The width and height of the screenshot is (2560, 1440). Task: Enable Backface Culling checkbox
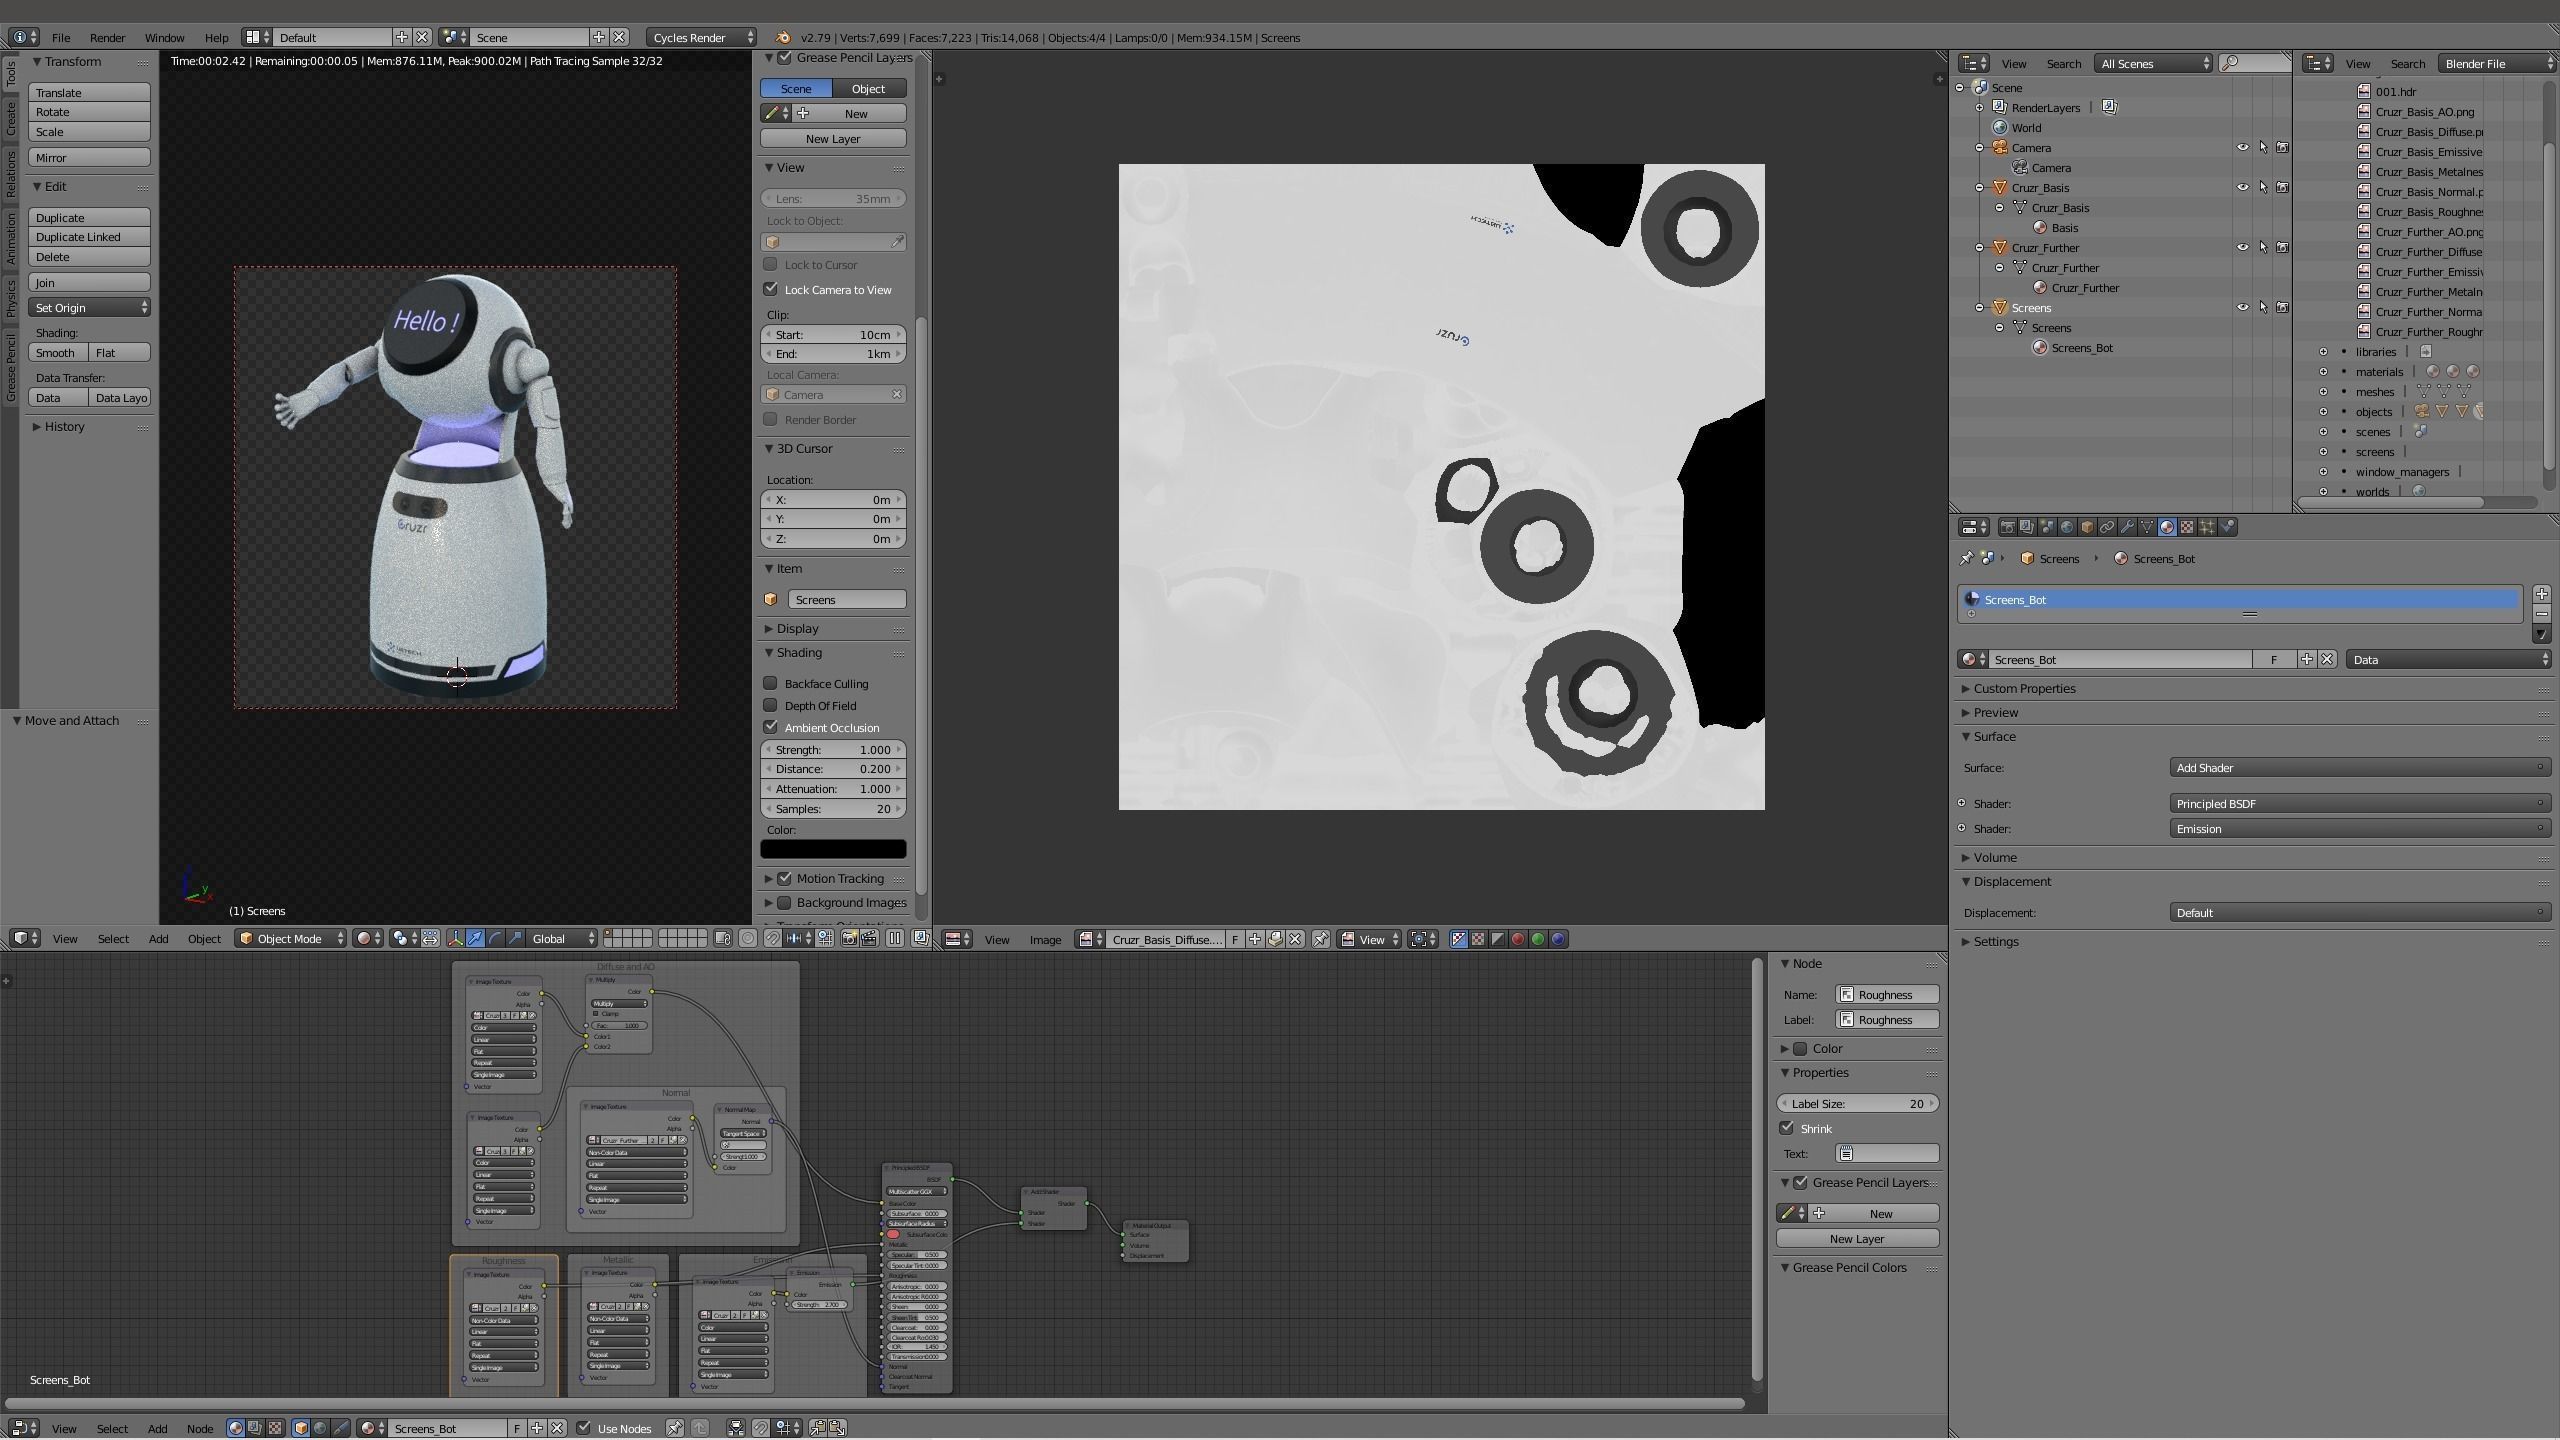click(x=771, y=683)
